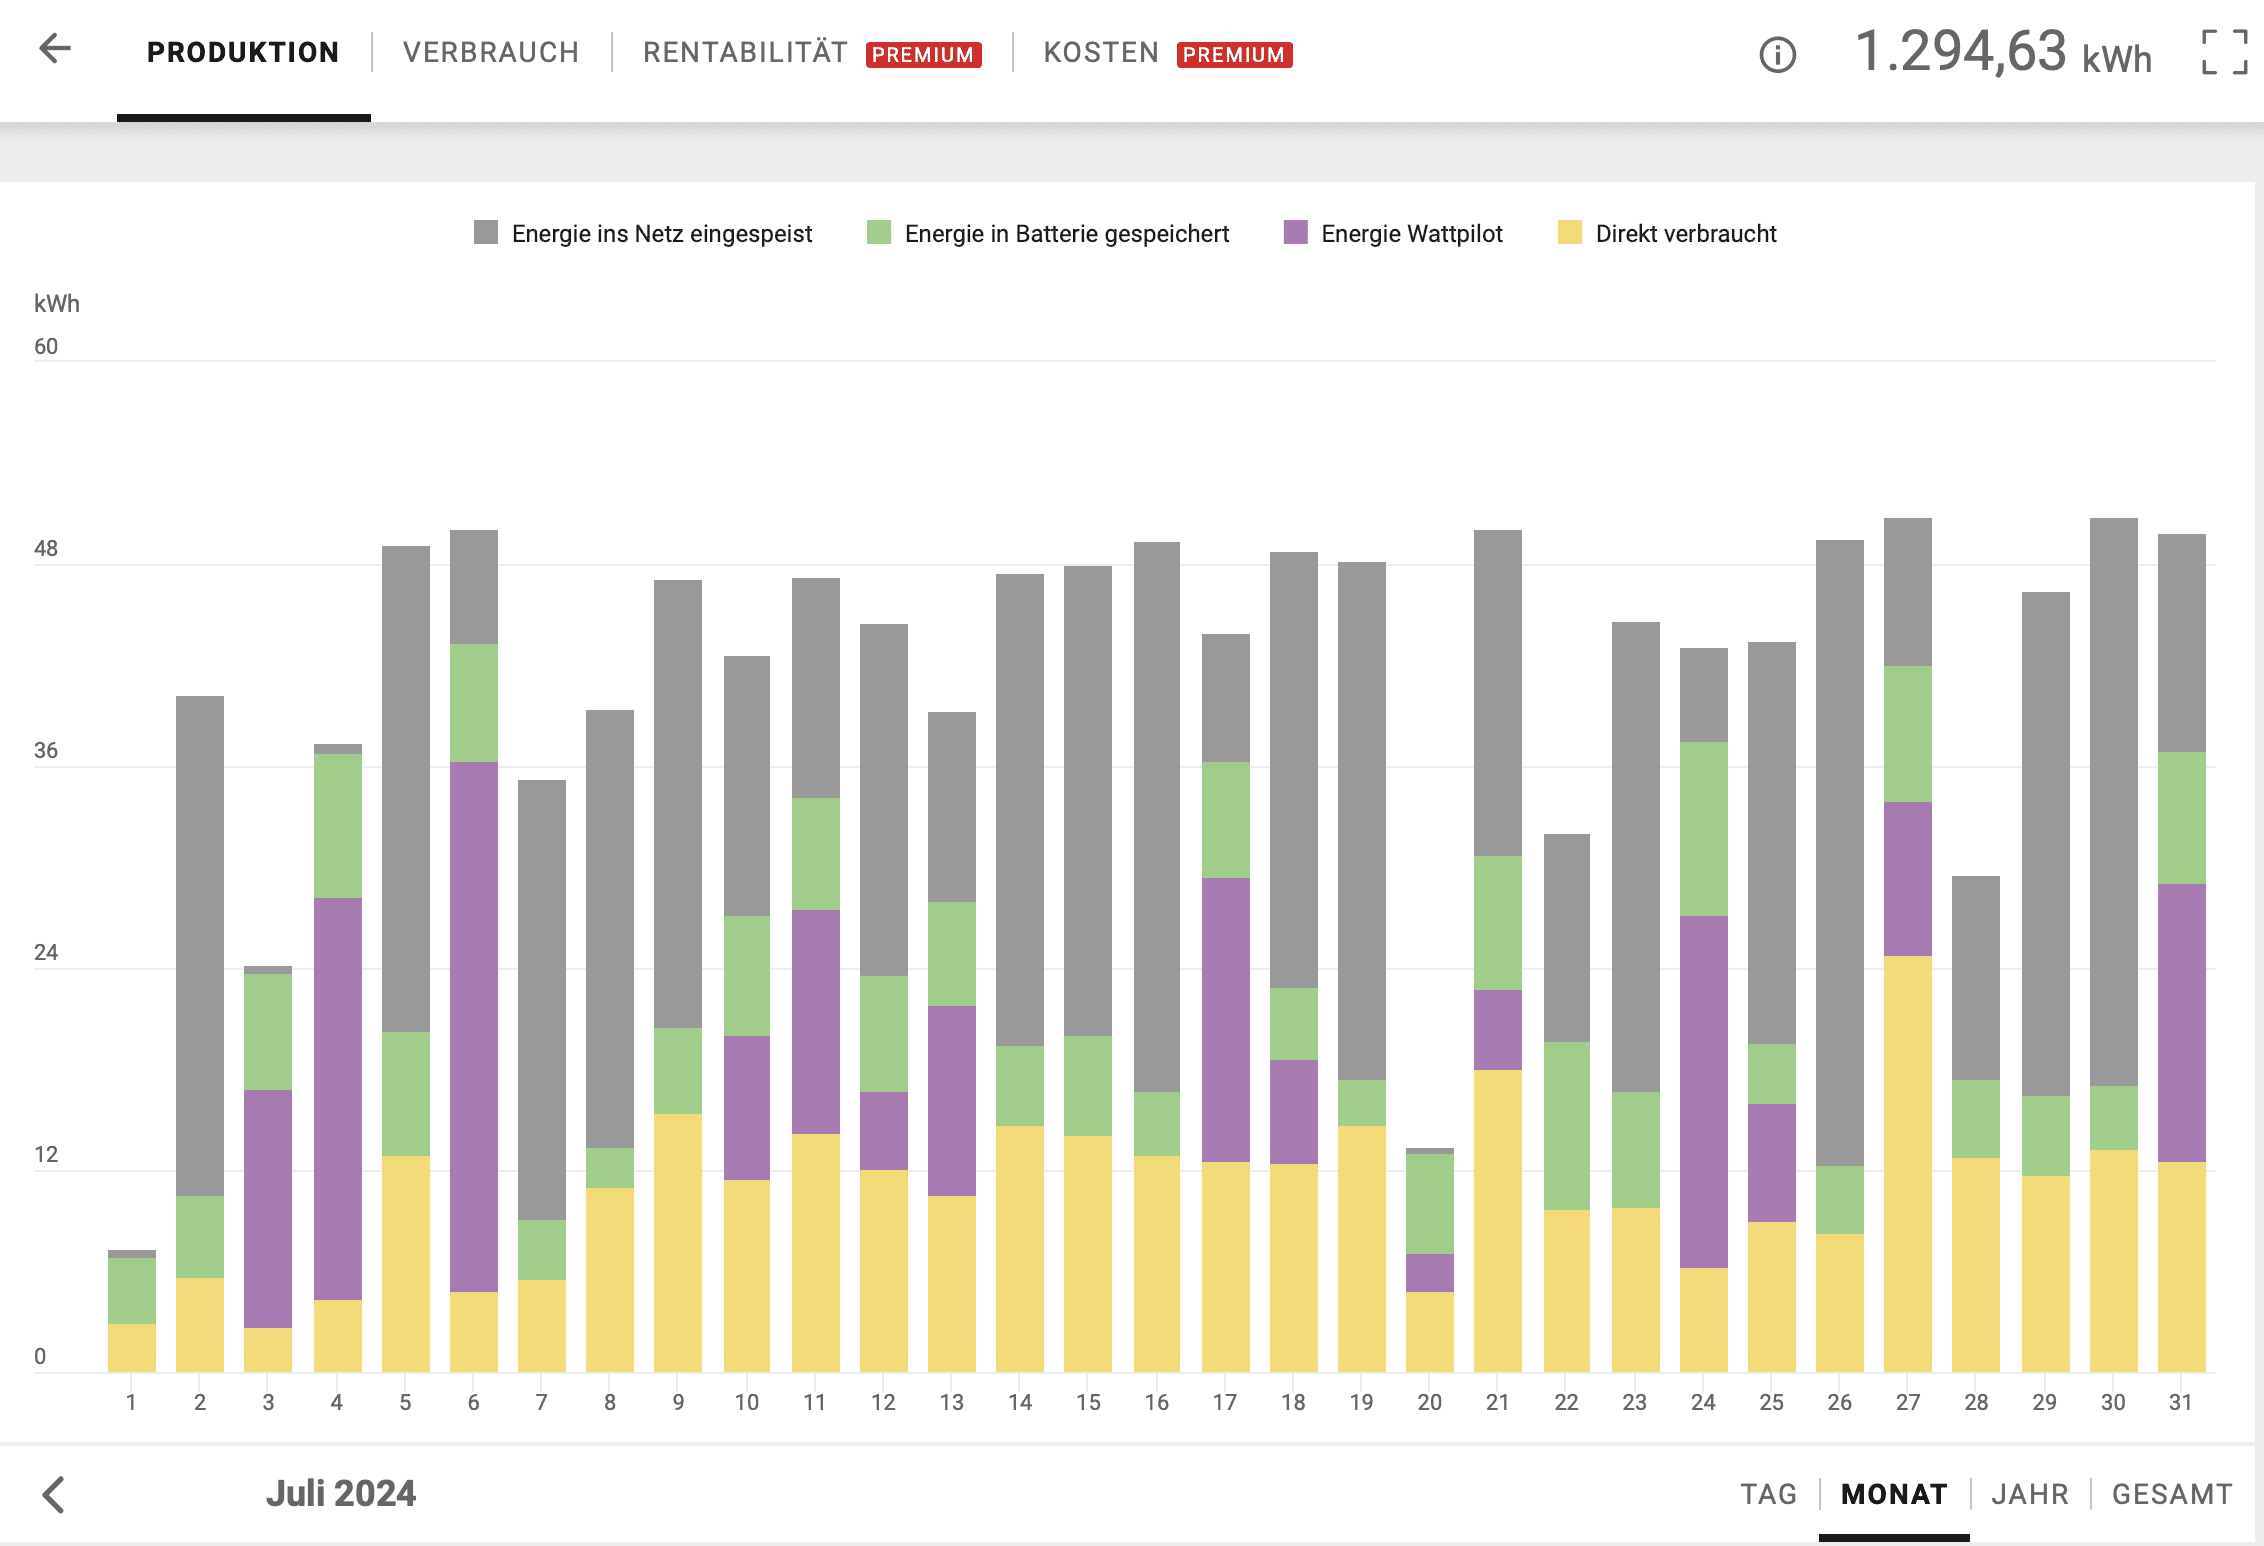The height and width of the screenshot is (1546, 2264).
Task: Go to the previous month with chevron
Action: [53, 1494]
